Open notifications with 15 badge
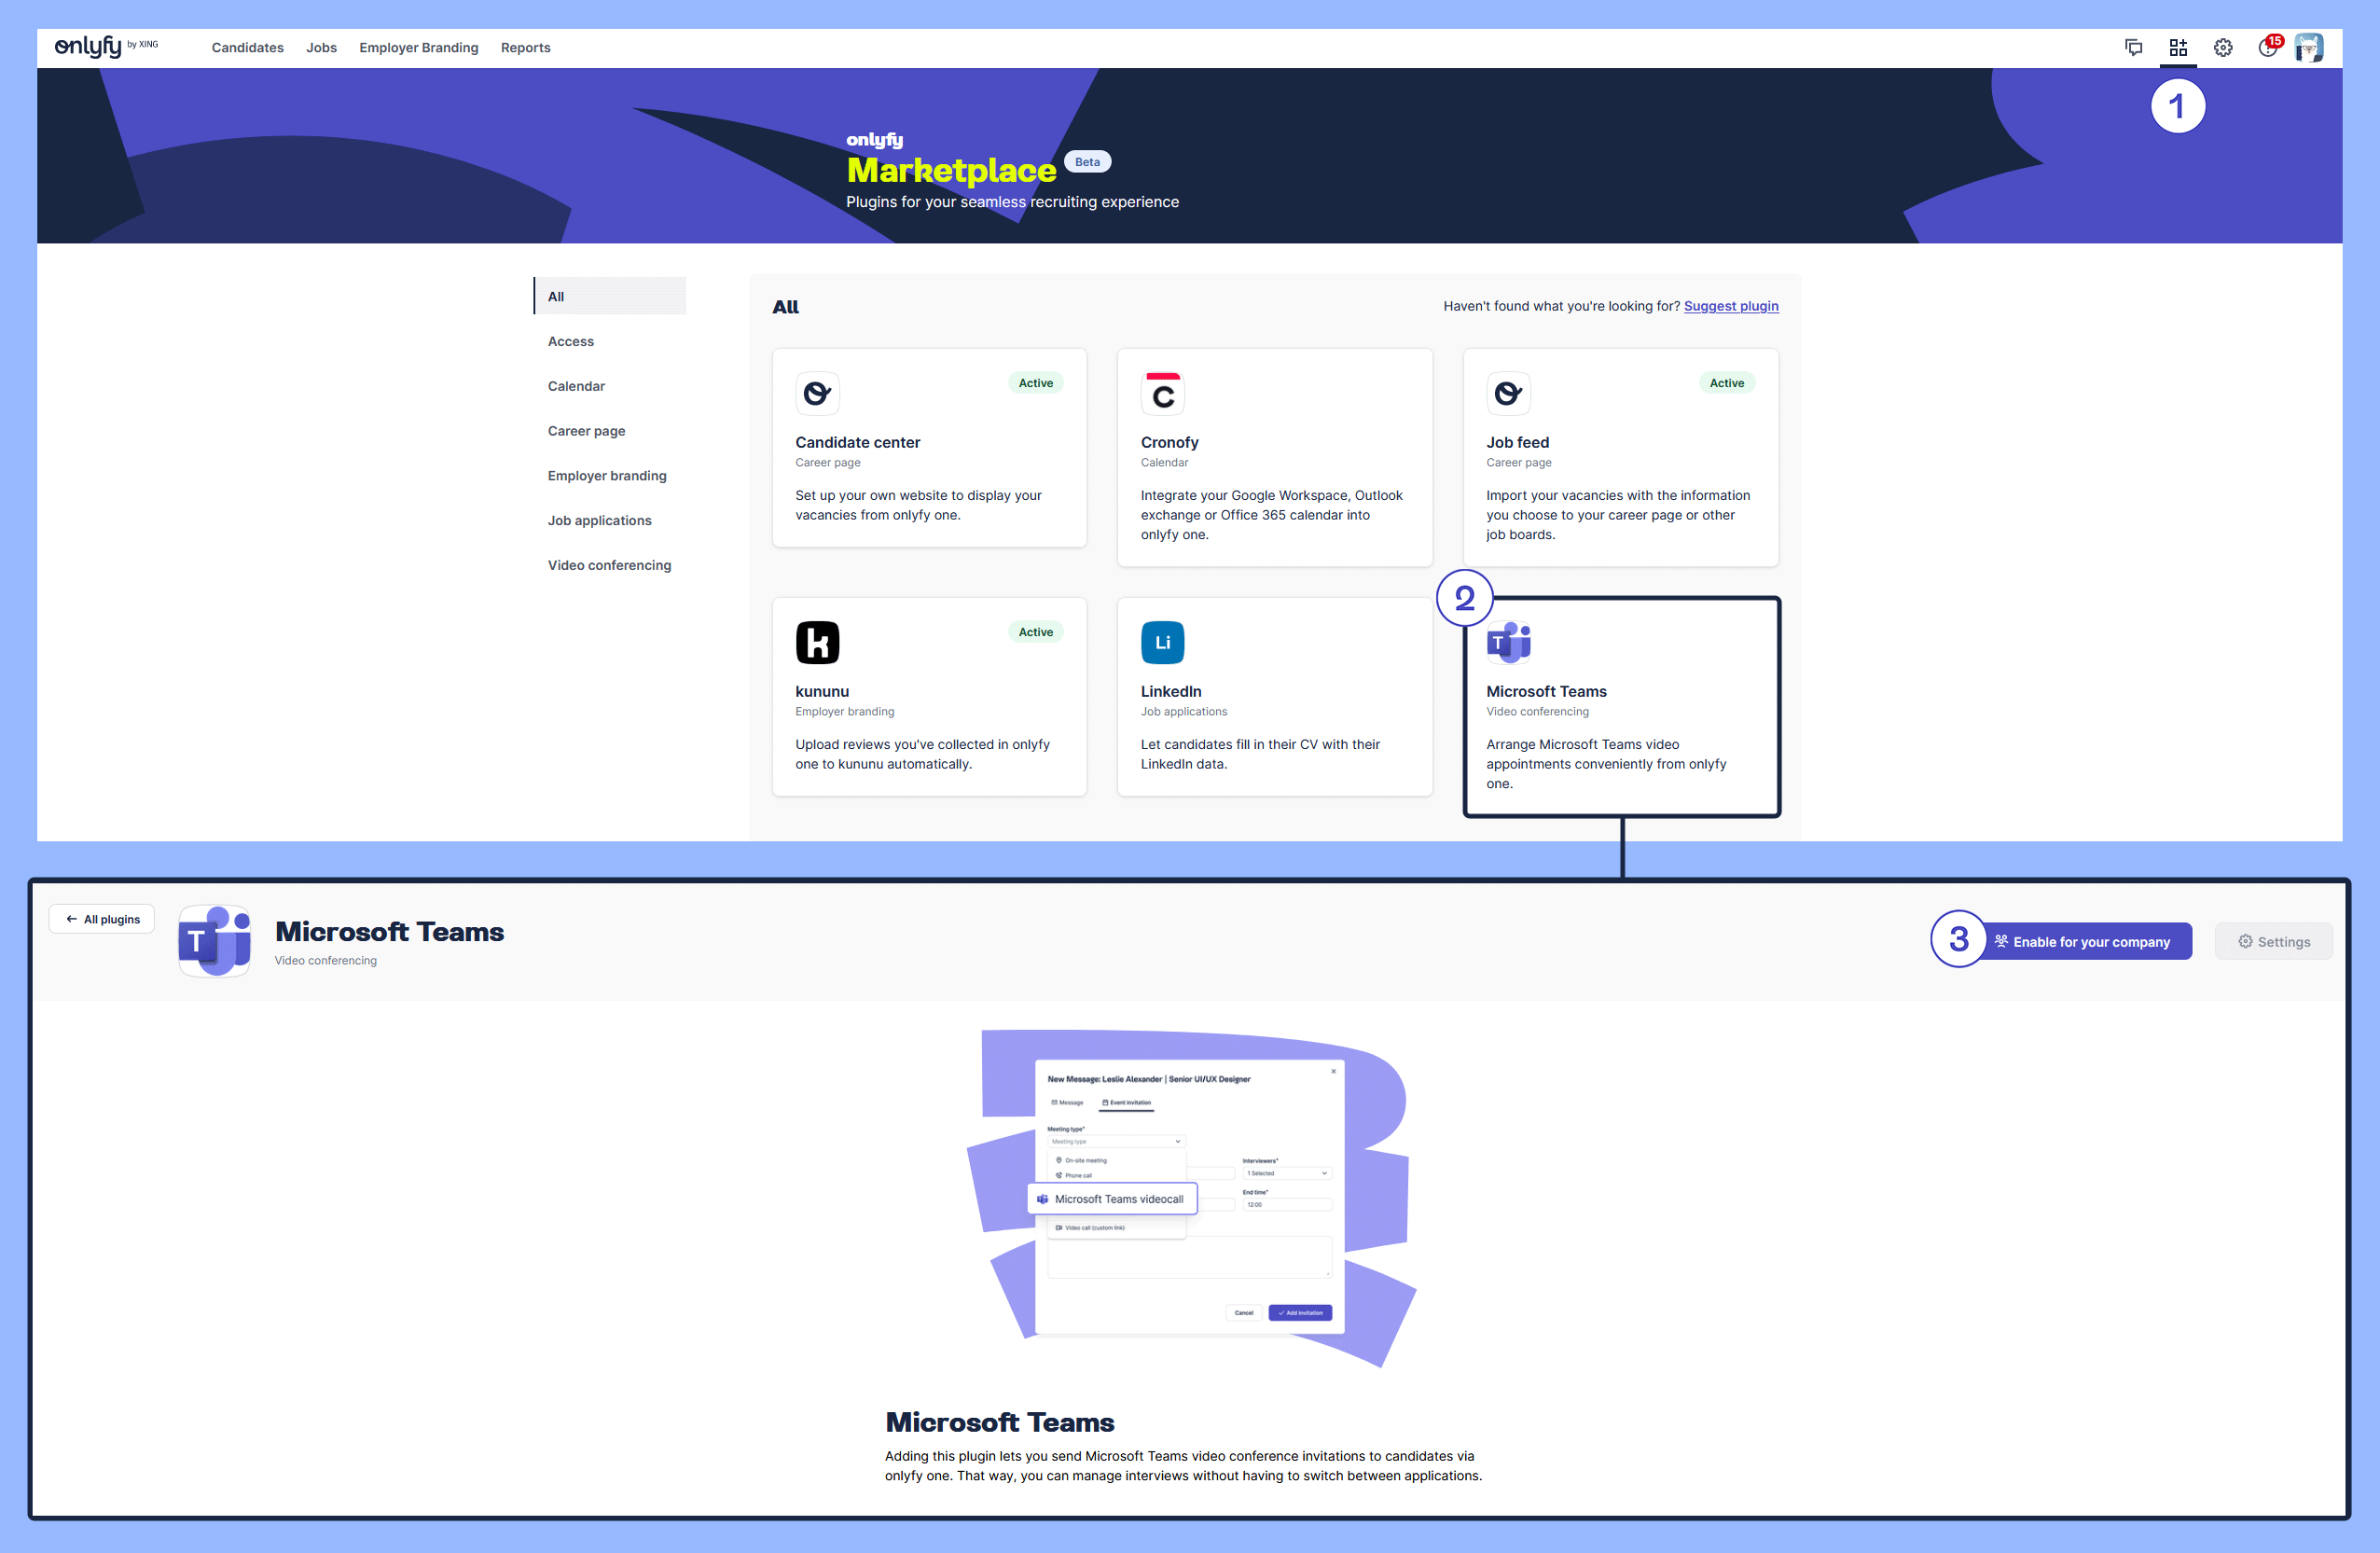Viewport: 2380px width, 1553px height. tap(2270, 46)
